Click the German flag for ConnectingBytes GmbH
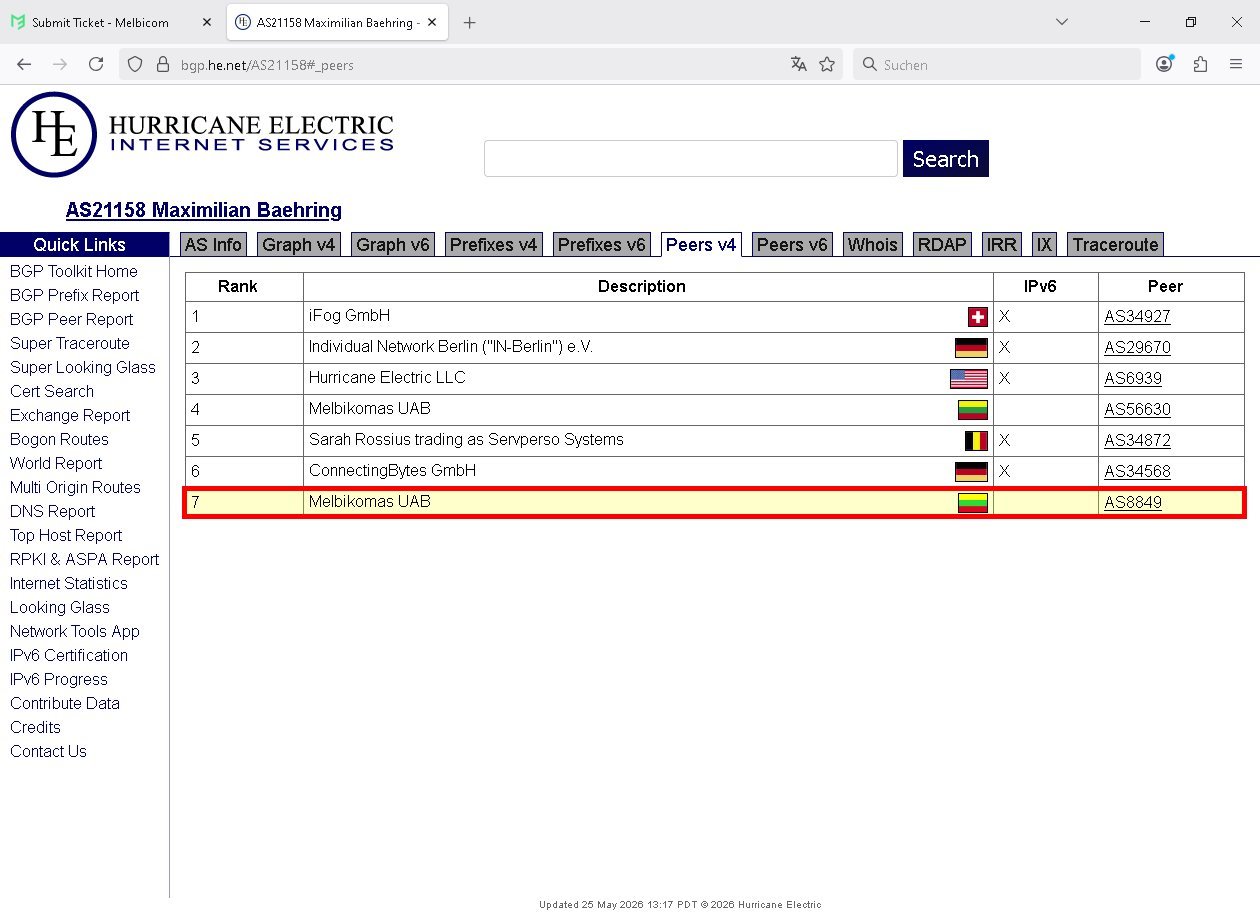 pos(971,472)
